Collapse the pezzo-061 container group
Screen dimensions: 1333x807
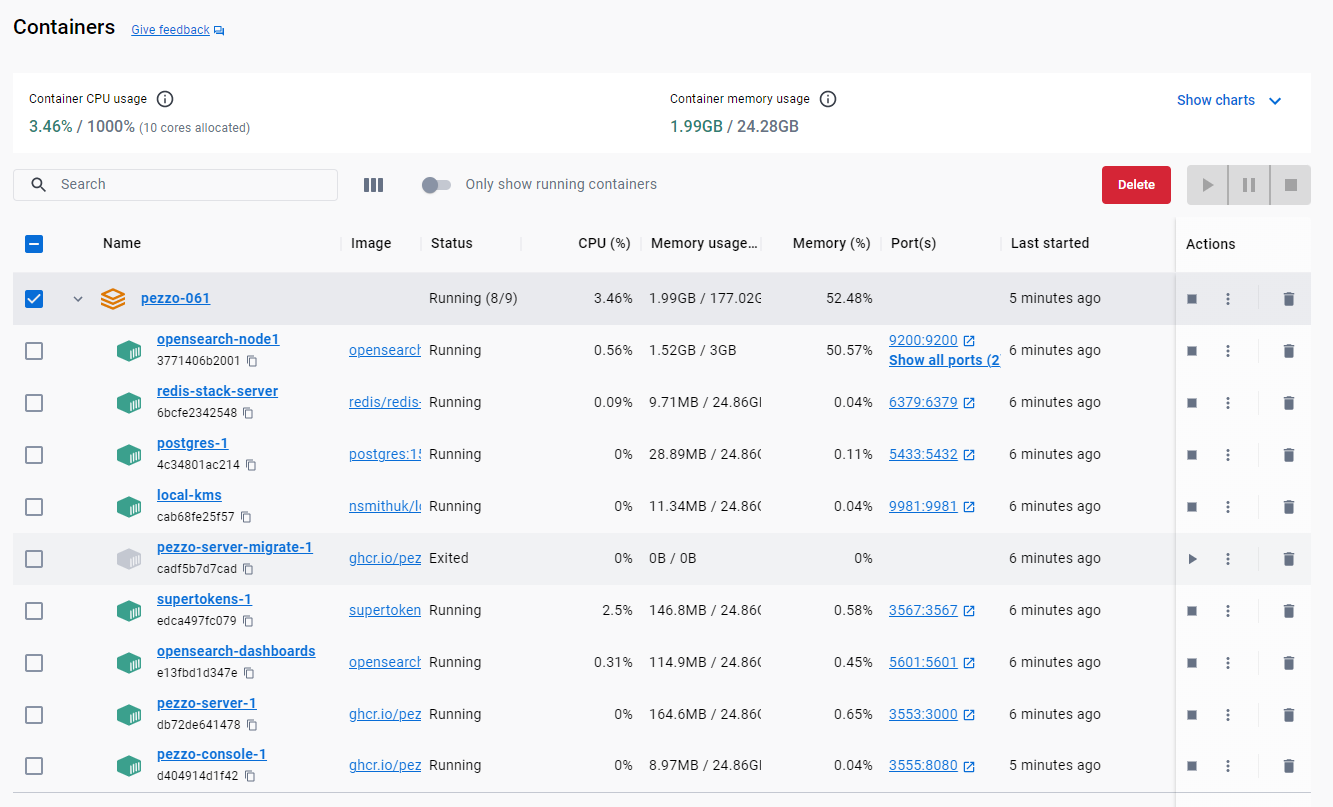point(78,298)
